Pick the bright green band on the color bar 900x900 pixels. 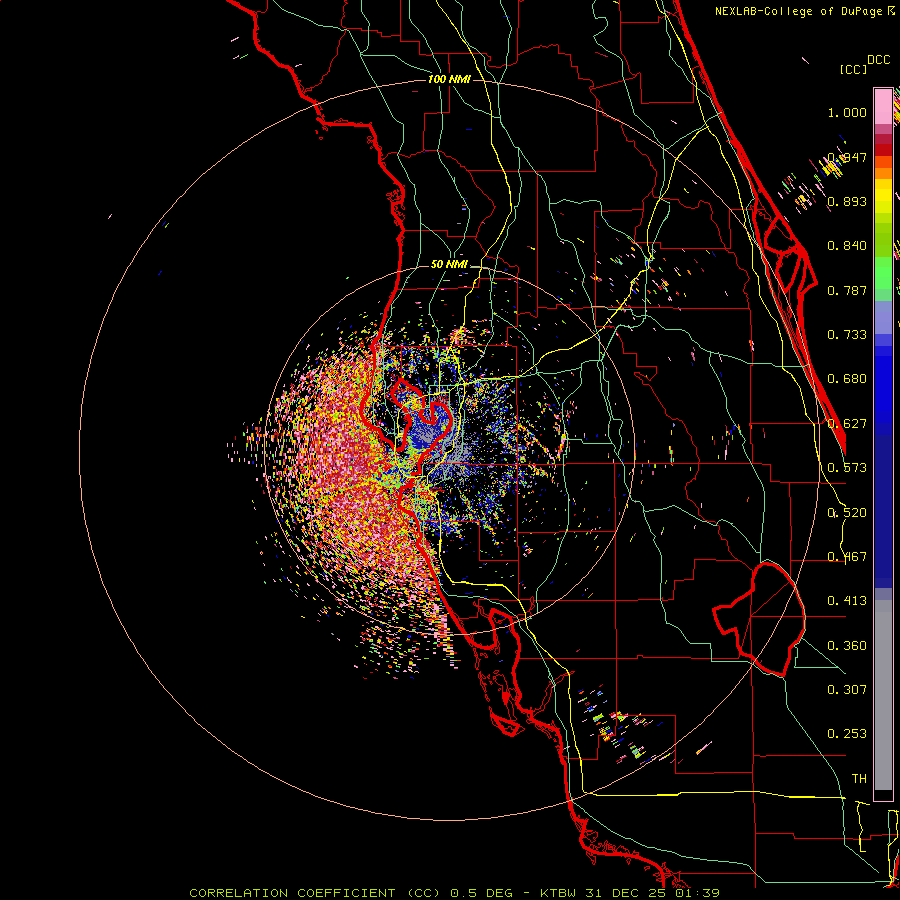[883, 273]
